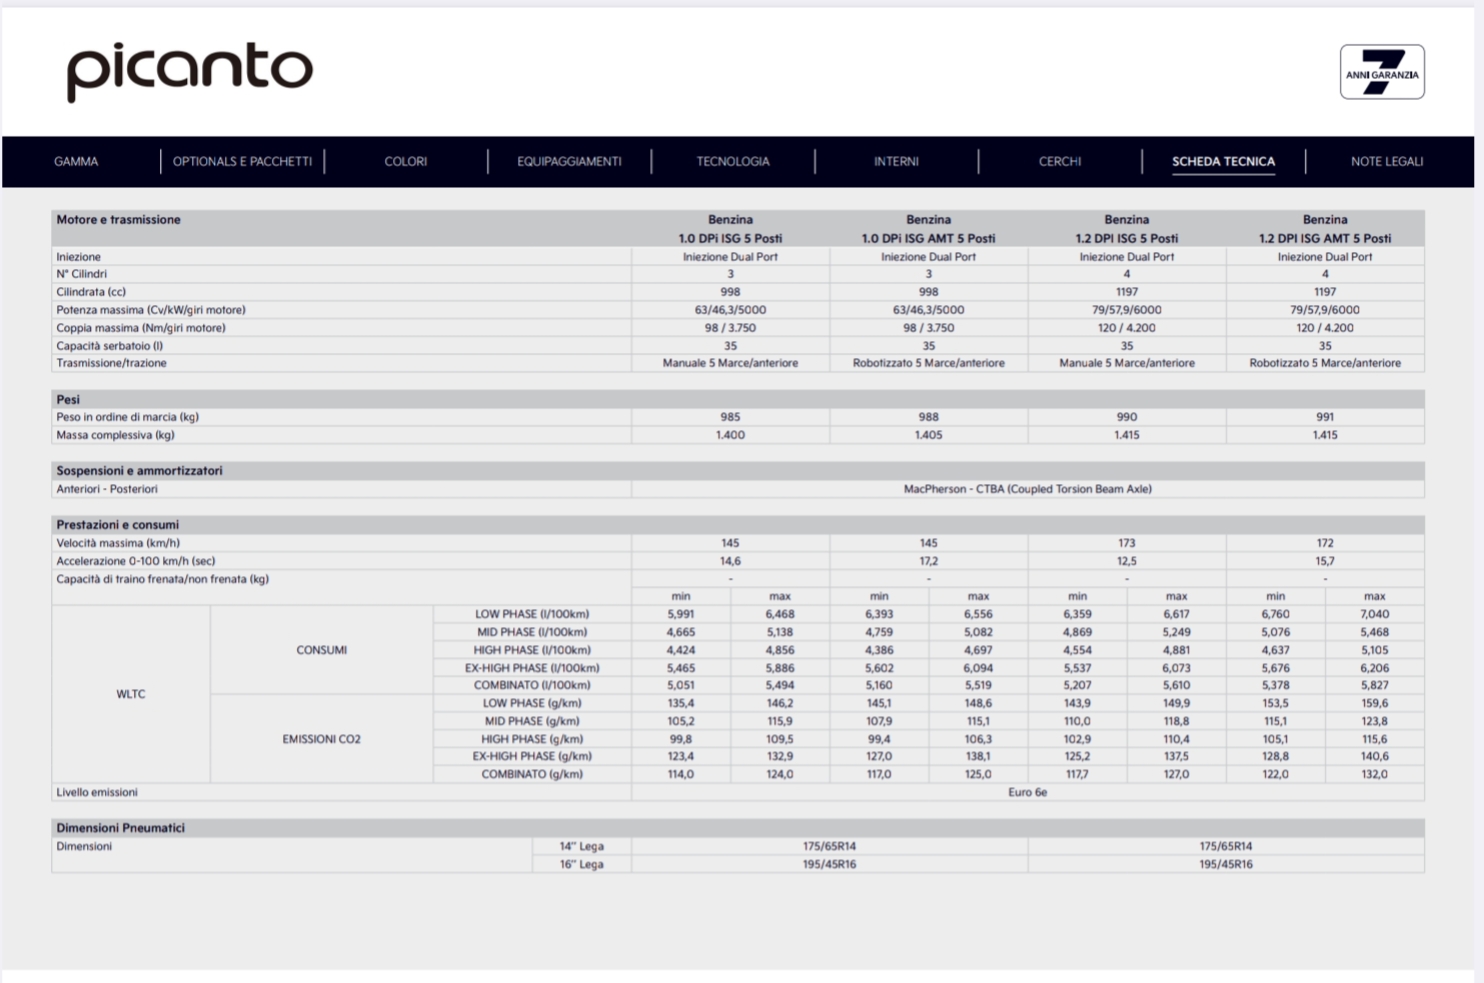Click 'Potenza massima (Cv/kW/giri motore)' label

point(150,310)
